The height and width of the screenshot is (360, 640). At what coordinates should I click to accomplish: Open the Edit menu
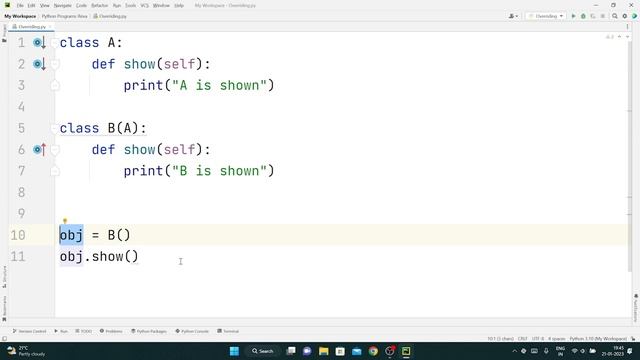[31, 5]
